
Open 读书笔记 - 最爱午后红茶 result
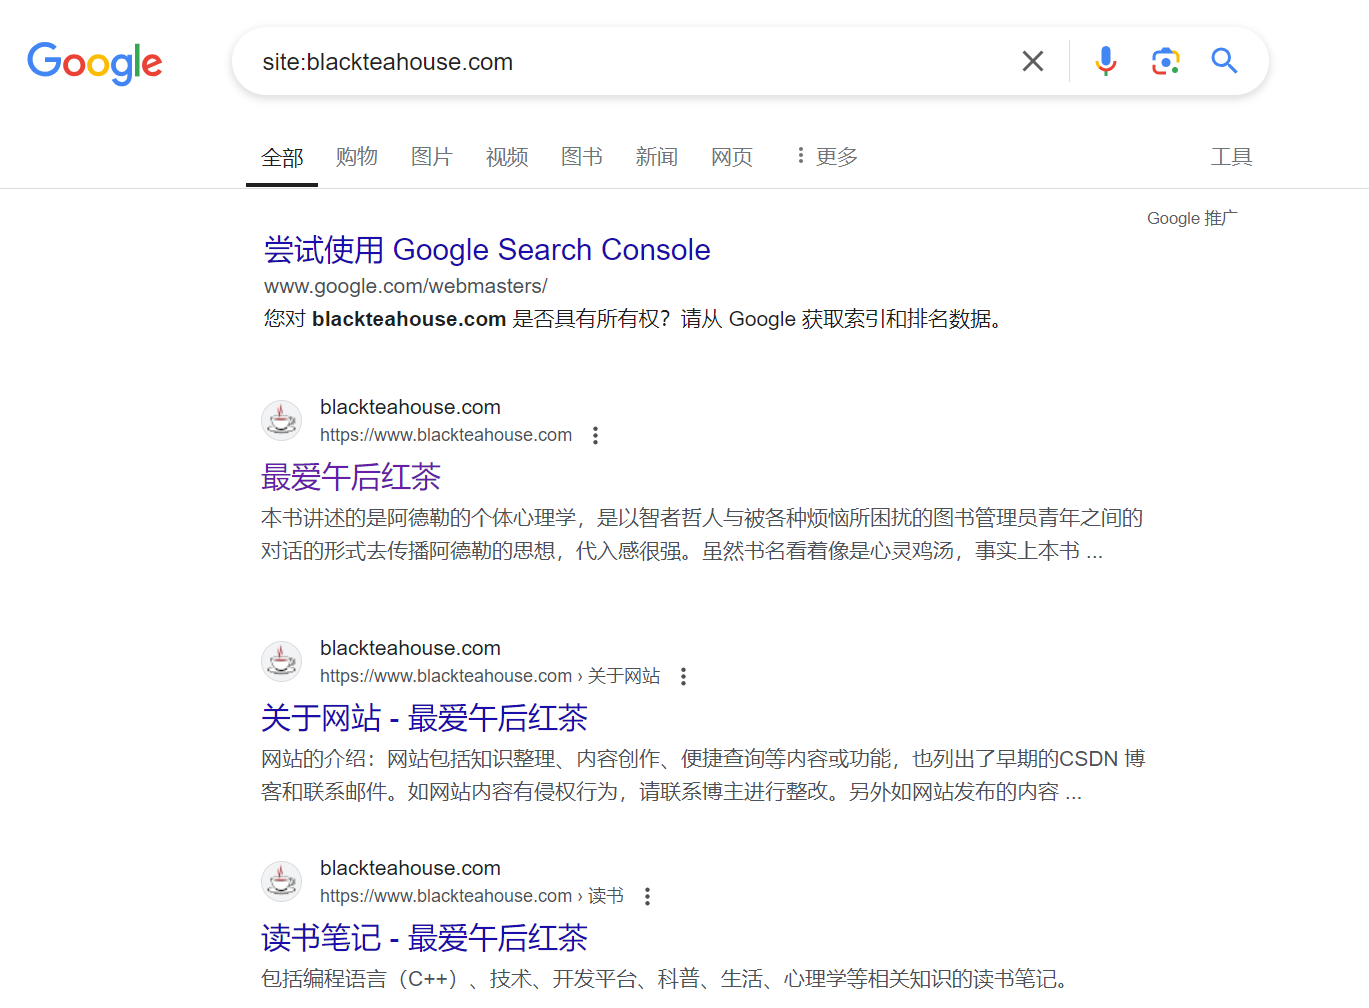(424, 938)
